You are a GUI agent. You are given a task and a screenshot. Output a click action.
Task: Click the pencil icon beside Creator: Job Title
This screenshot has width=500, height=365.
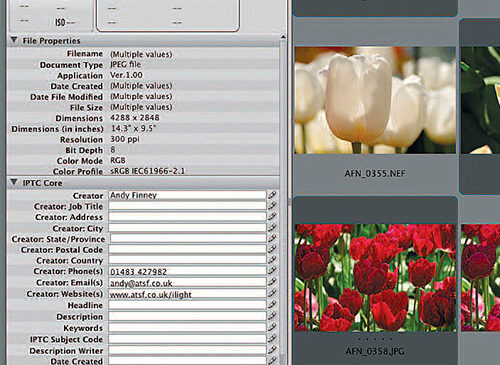272,206
